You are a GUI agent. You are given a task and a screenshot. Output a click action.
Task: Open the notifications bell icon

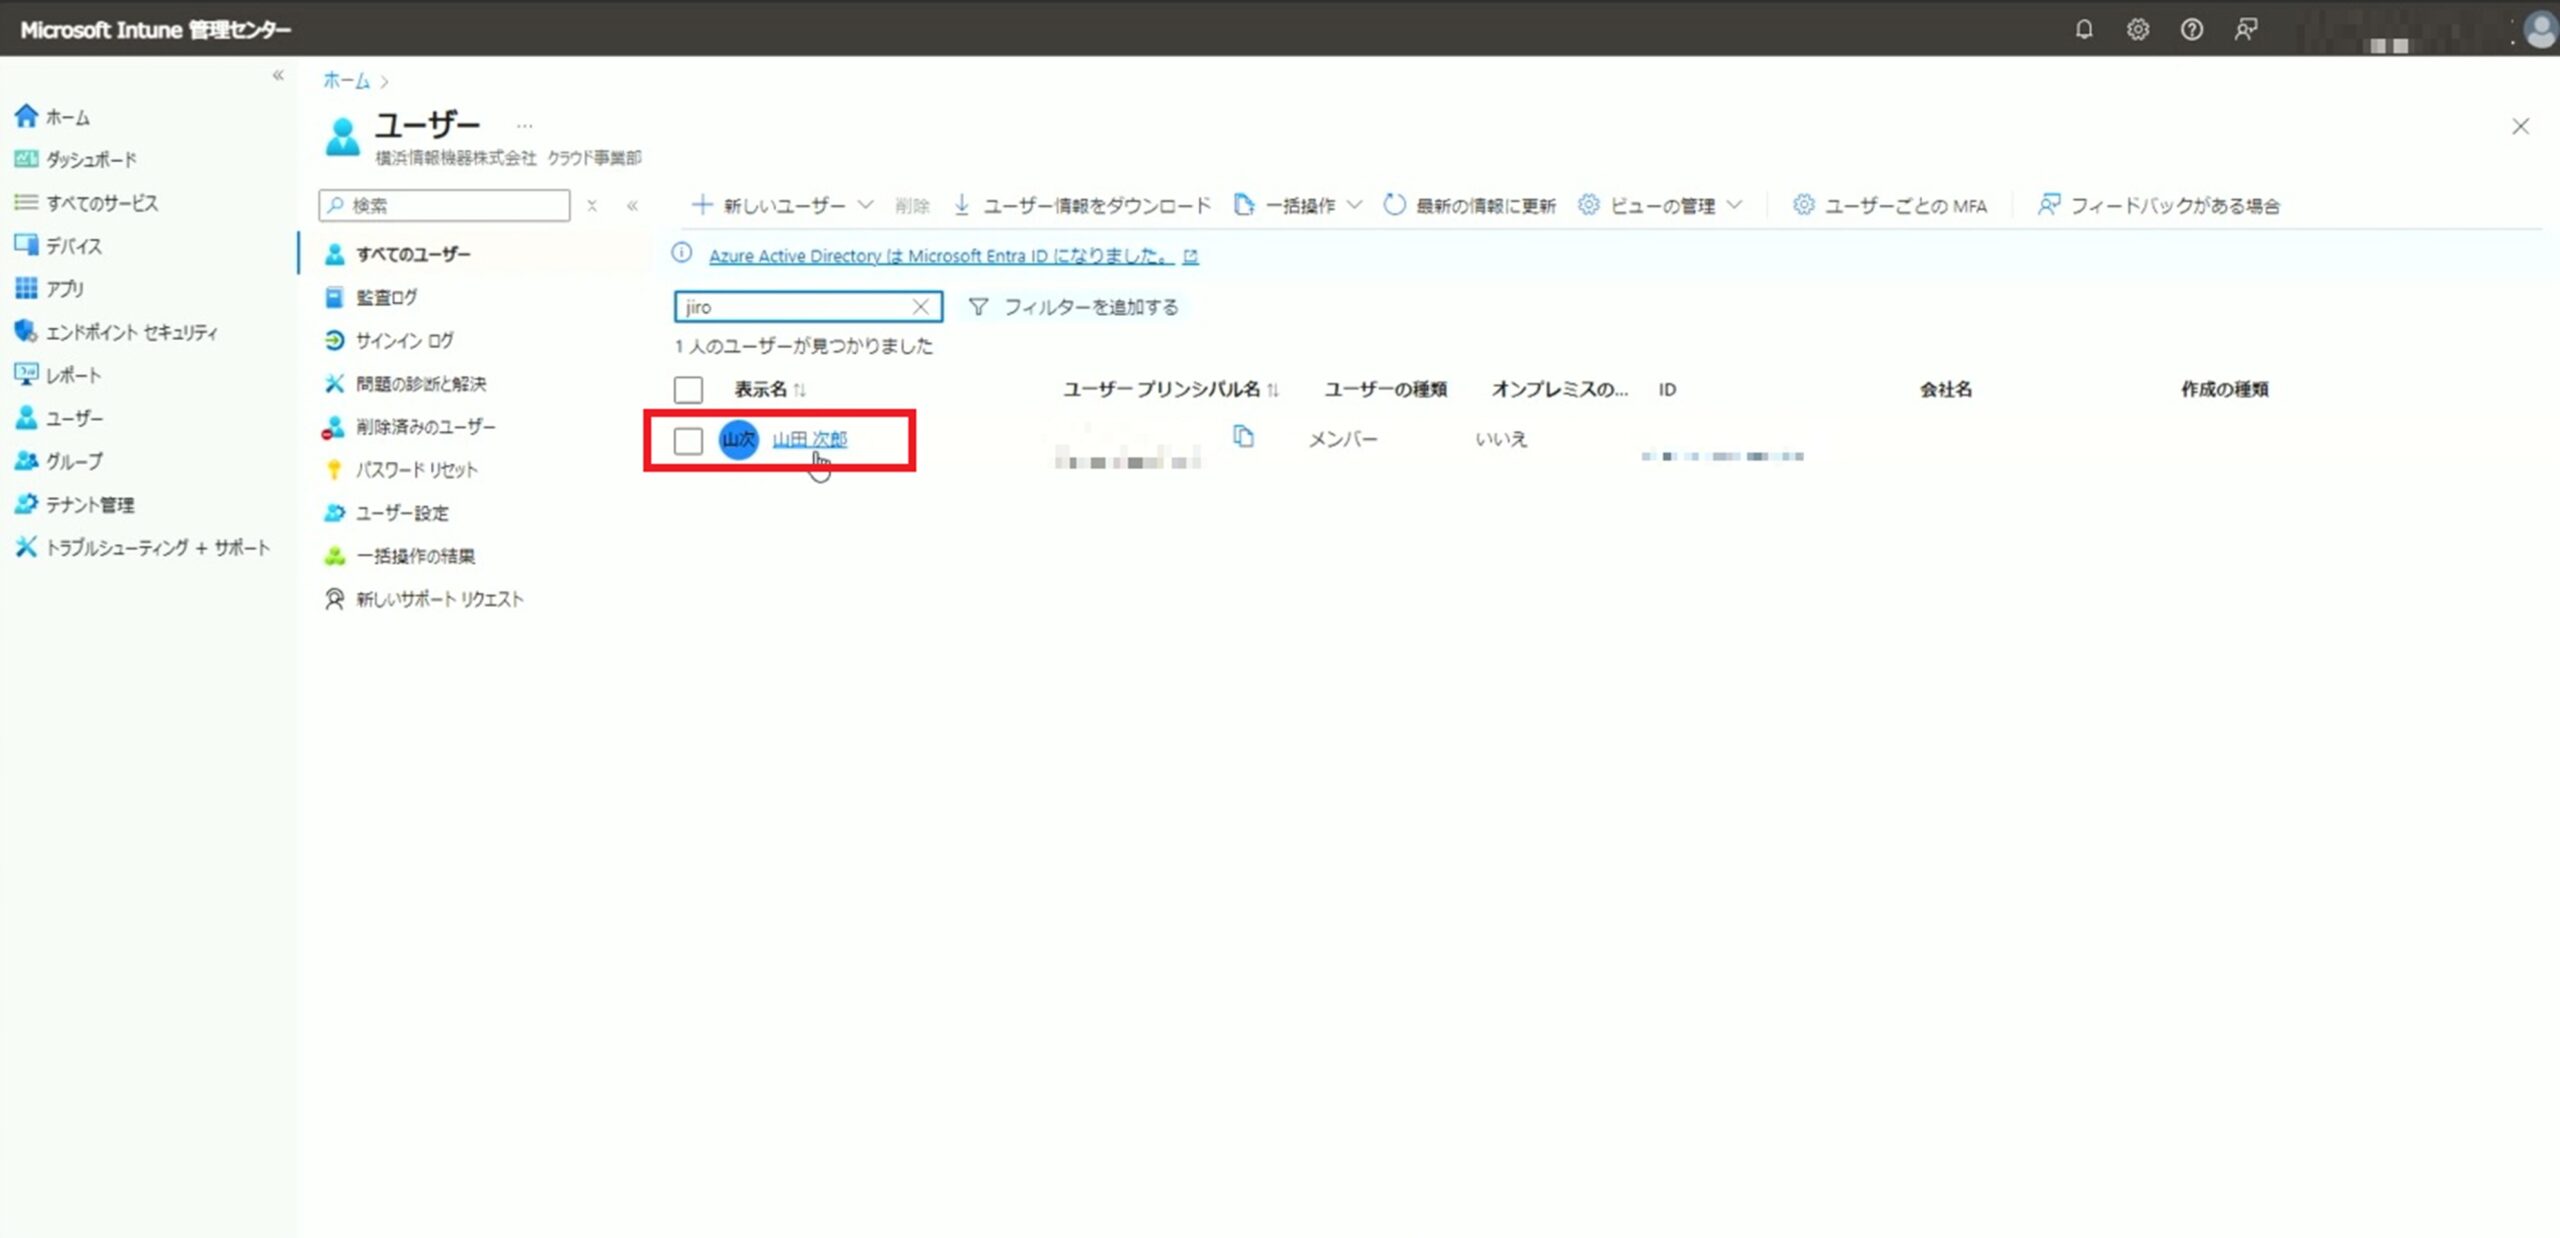[x=2084, y=29]
